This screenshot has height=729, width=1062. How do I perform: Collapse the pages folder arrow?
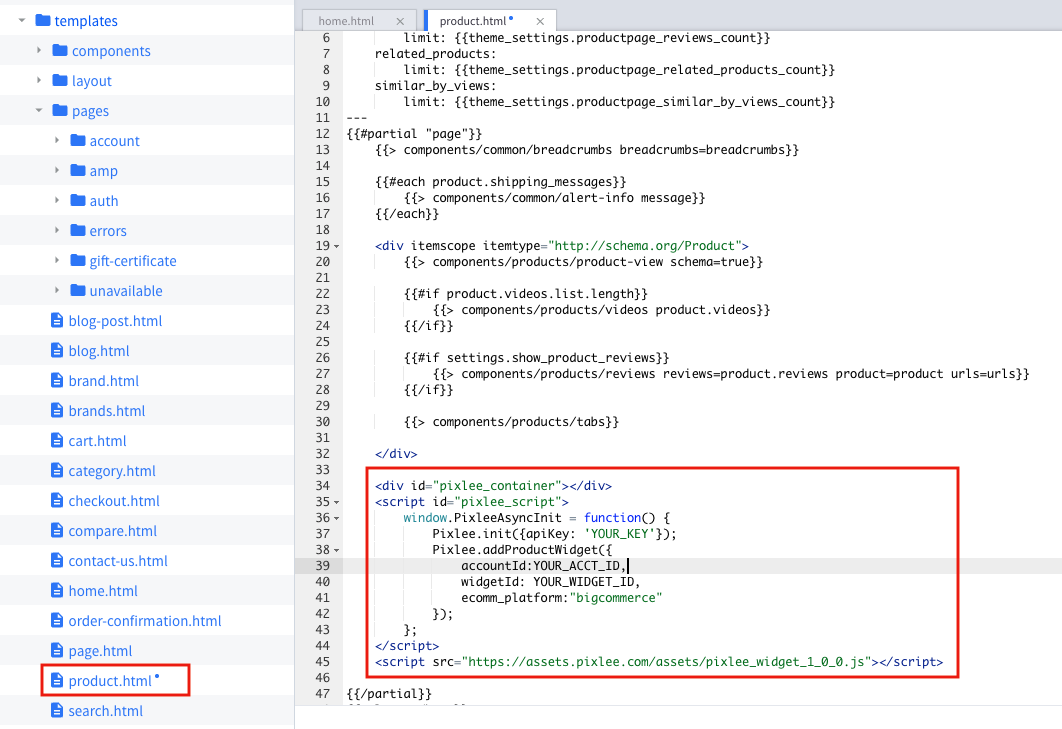point(39,110)
